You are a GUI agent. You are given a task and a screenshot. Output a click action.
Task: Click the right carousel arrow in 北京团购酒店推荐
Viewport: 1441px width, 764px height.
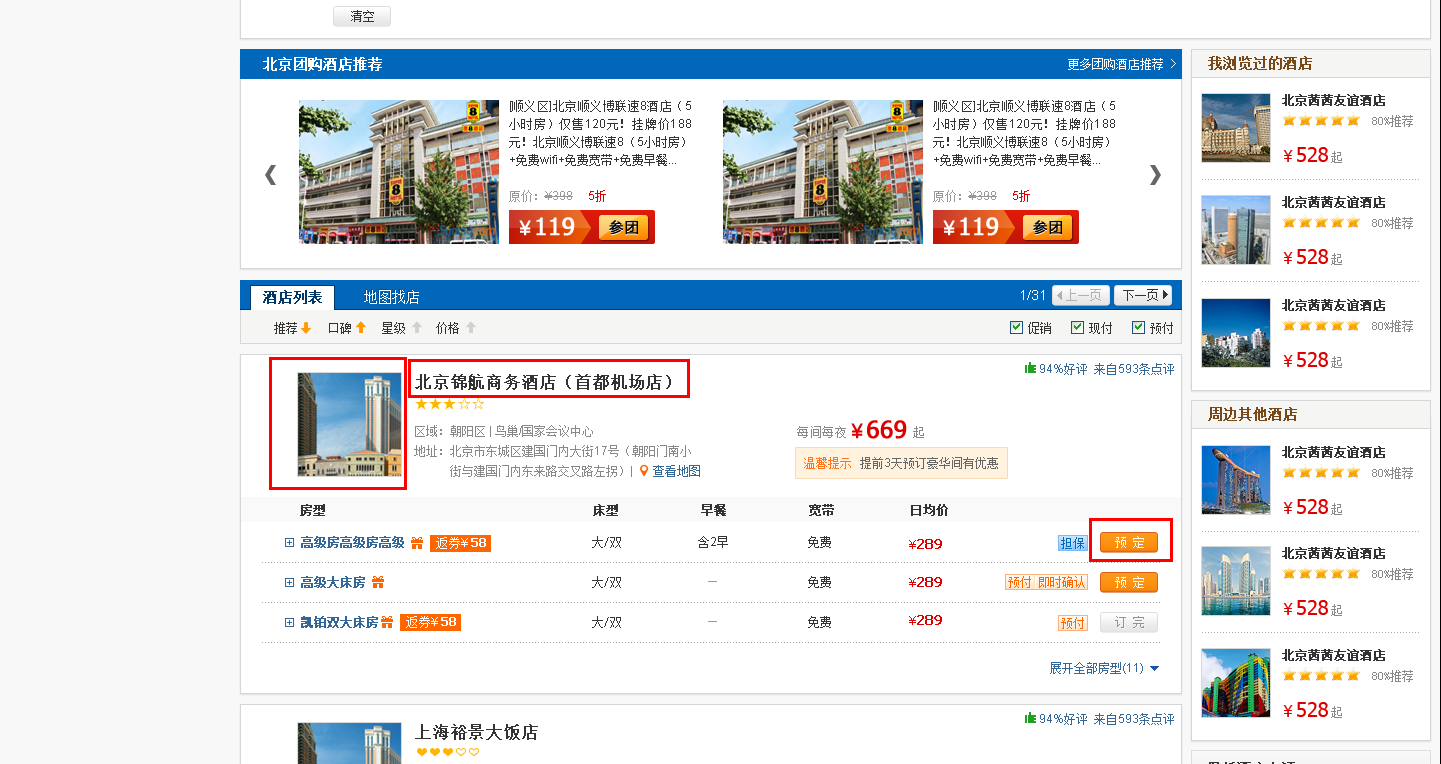click(1155, 175)
